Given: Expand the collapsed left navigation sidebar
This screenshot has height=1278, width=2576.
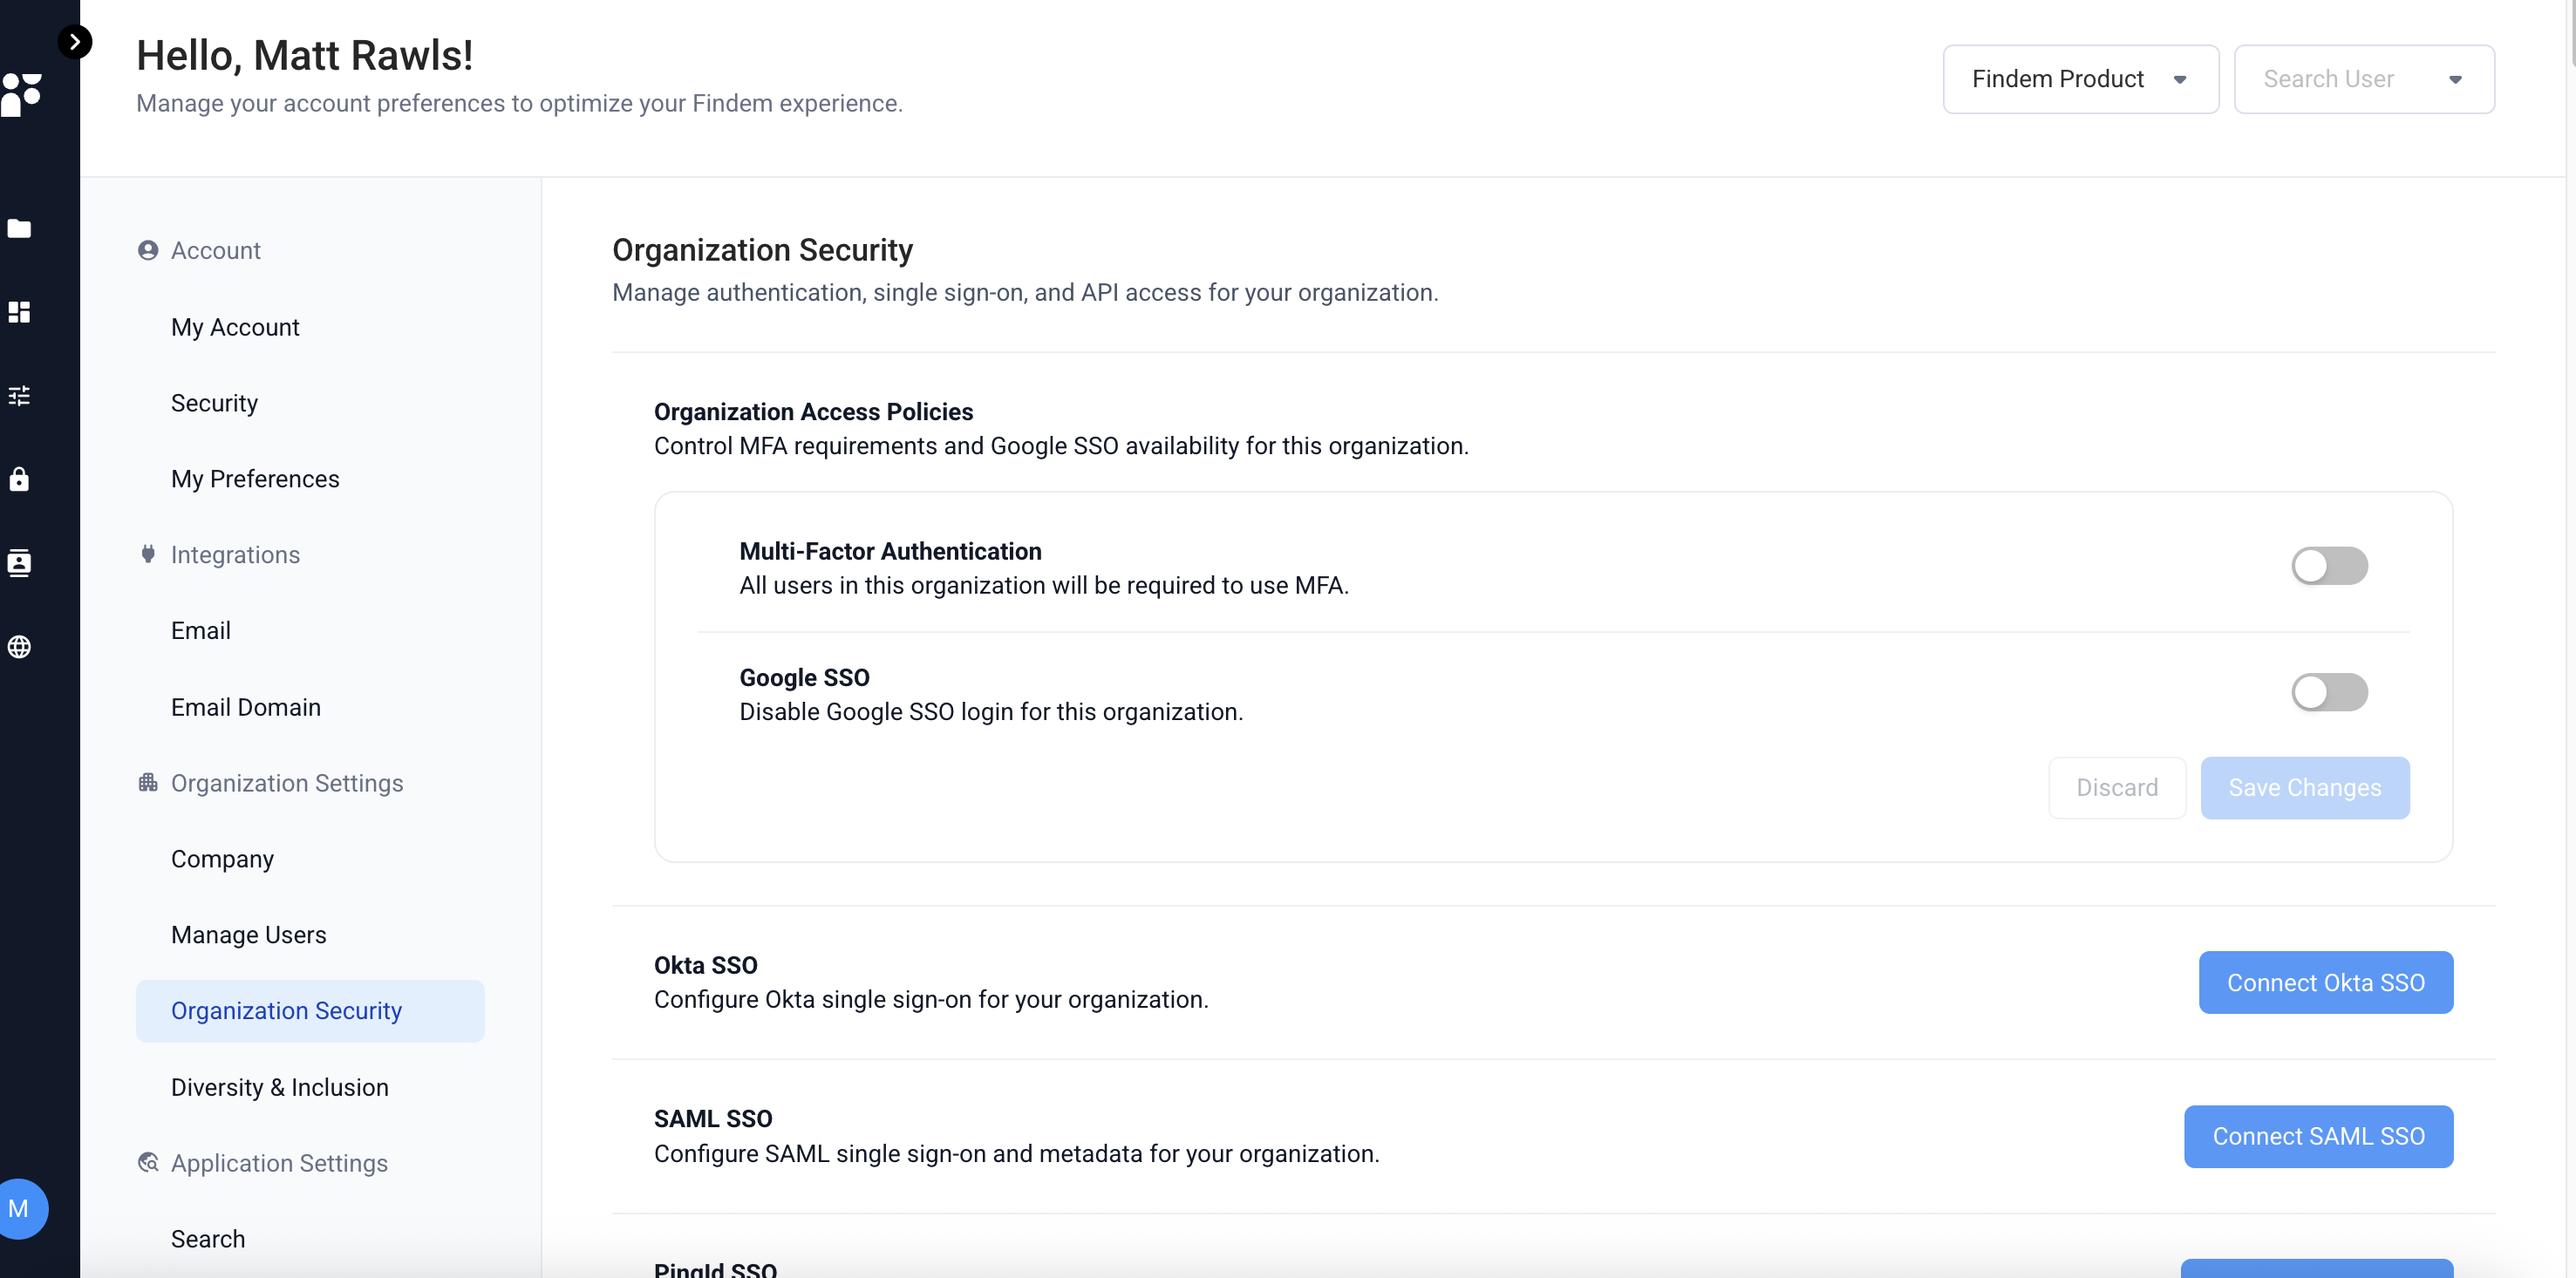Looking at the screenshot, I should click(x=75, y=42).
